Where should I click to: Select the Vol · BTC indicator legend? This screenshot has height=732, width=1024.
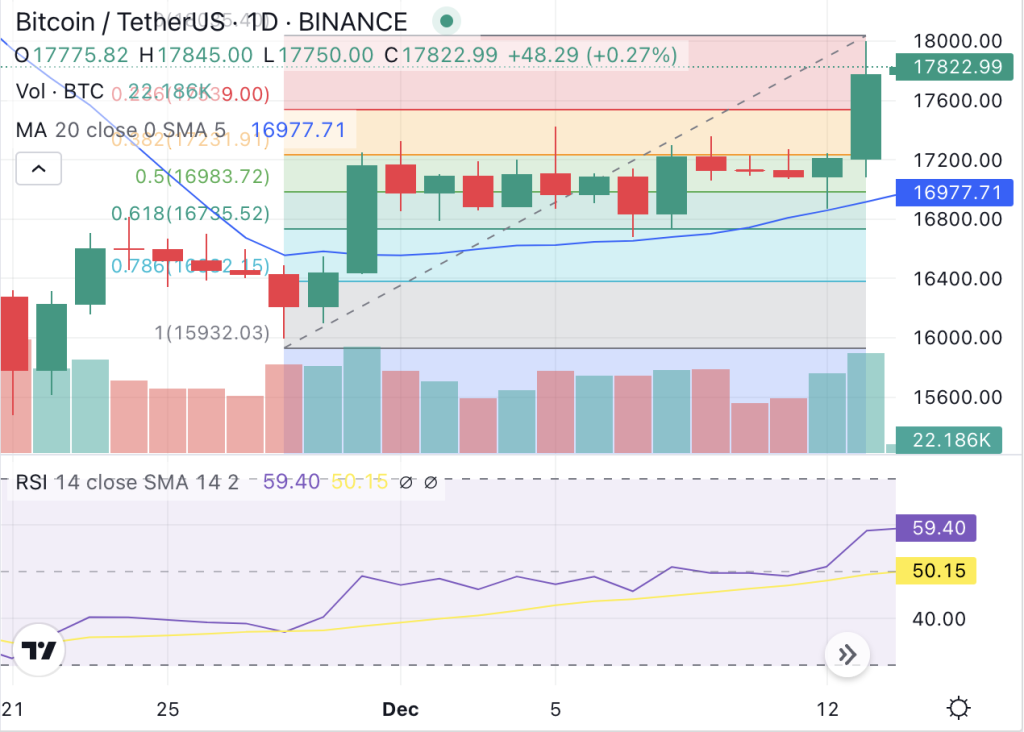(x=59, y=91)
